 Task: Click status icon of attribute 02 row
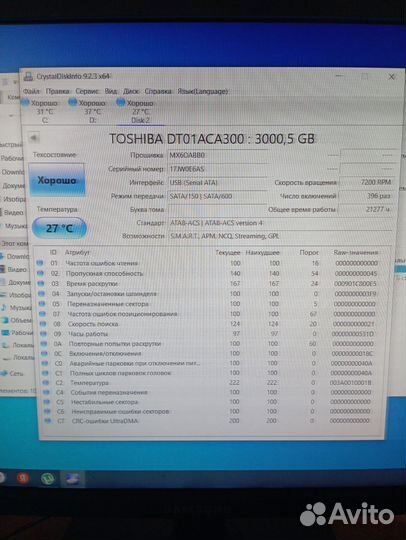(x=40, y=273)
